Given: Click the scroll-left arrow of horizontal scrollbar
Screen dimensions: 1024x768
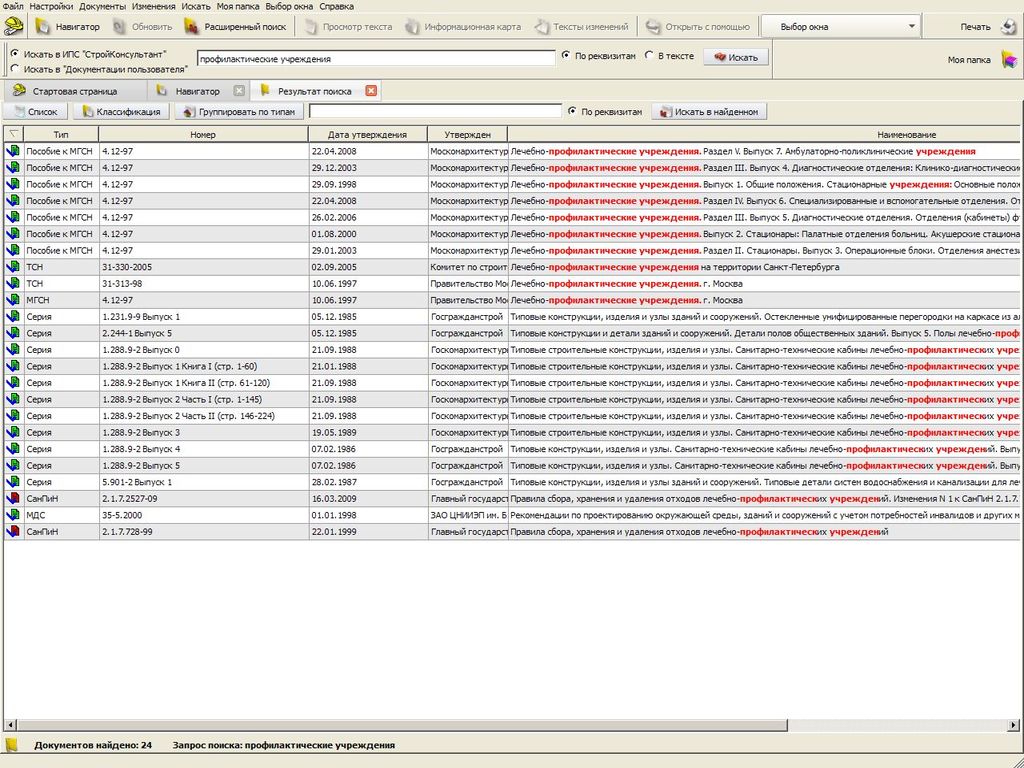Looking at the screenshot, I should [10, 725].
